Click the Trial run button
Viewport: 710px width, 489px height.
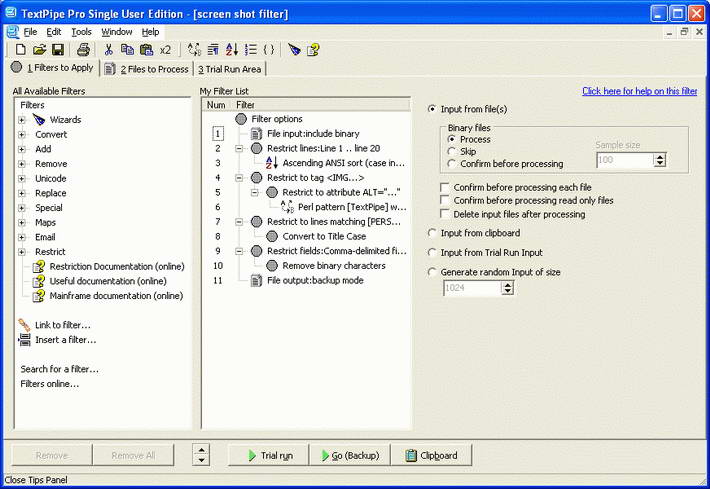269,455
